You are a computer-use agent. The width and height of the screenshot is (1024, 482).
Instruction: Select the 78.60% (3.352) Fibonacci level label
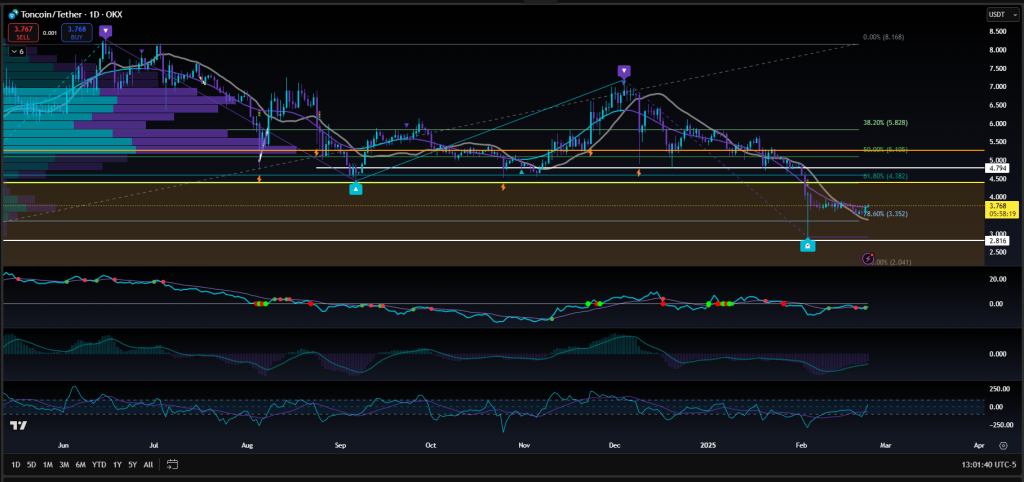pos(886,214)
